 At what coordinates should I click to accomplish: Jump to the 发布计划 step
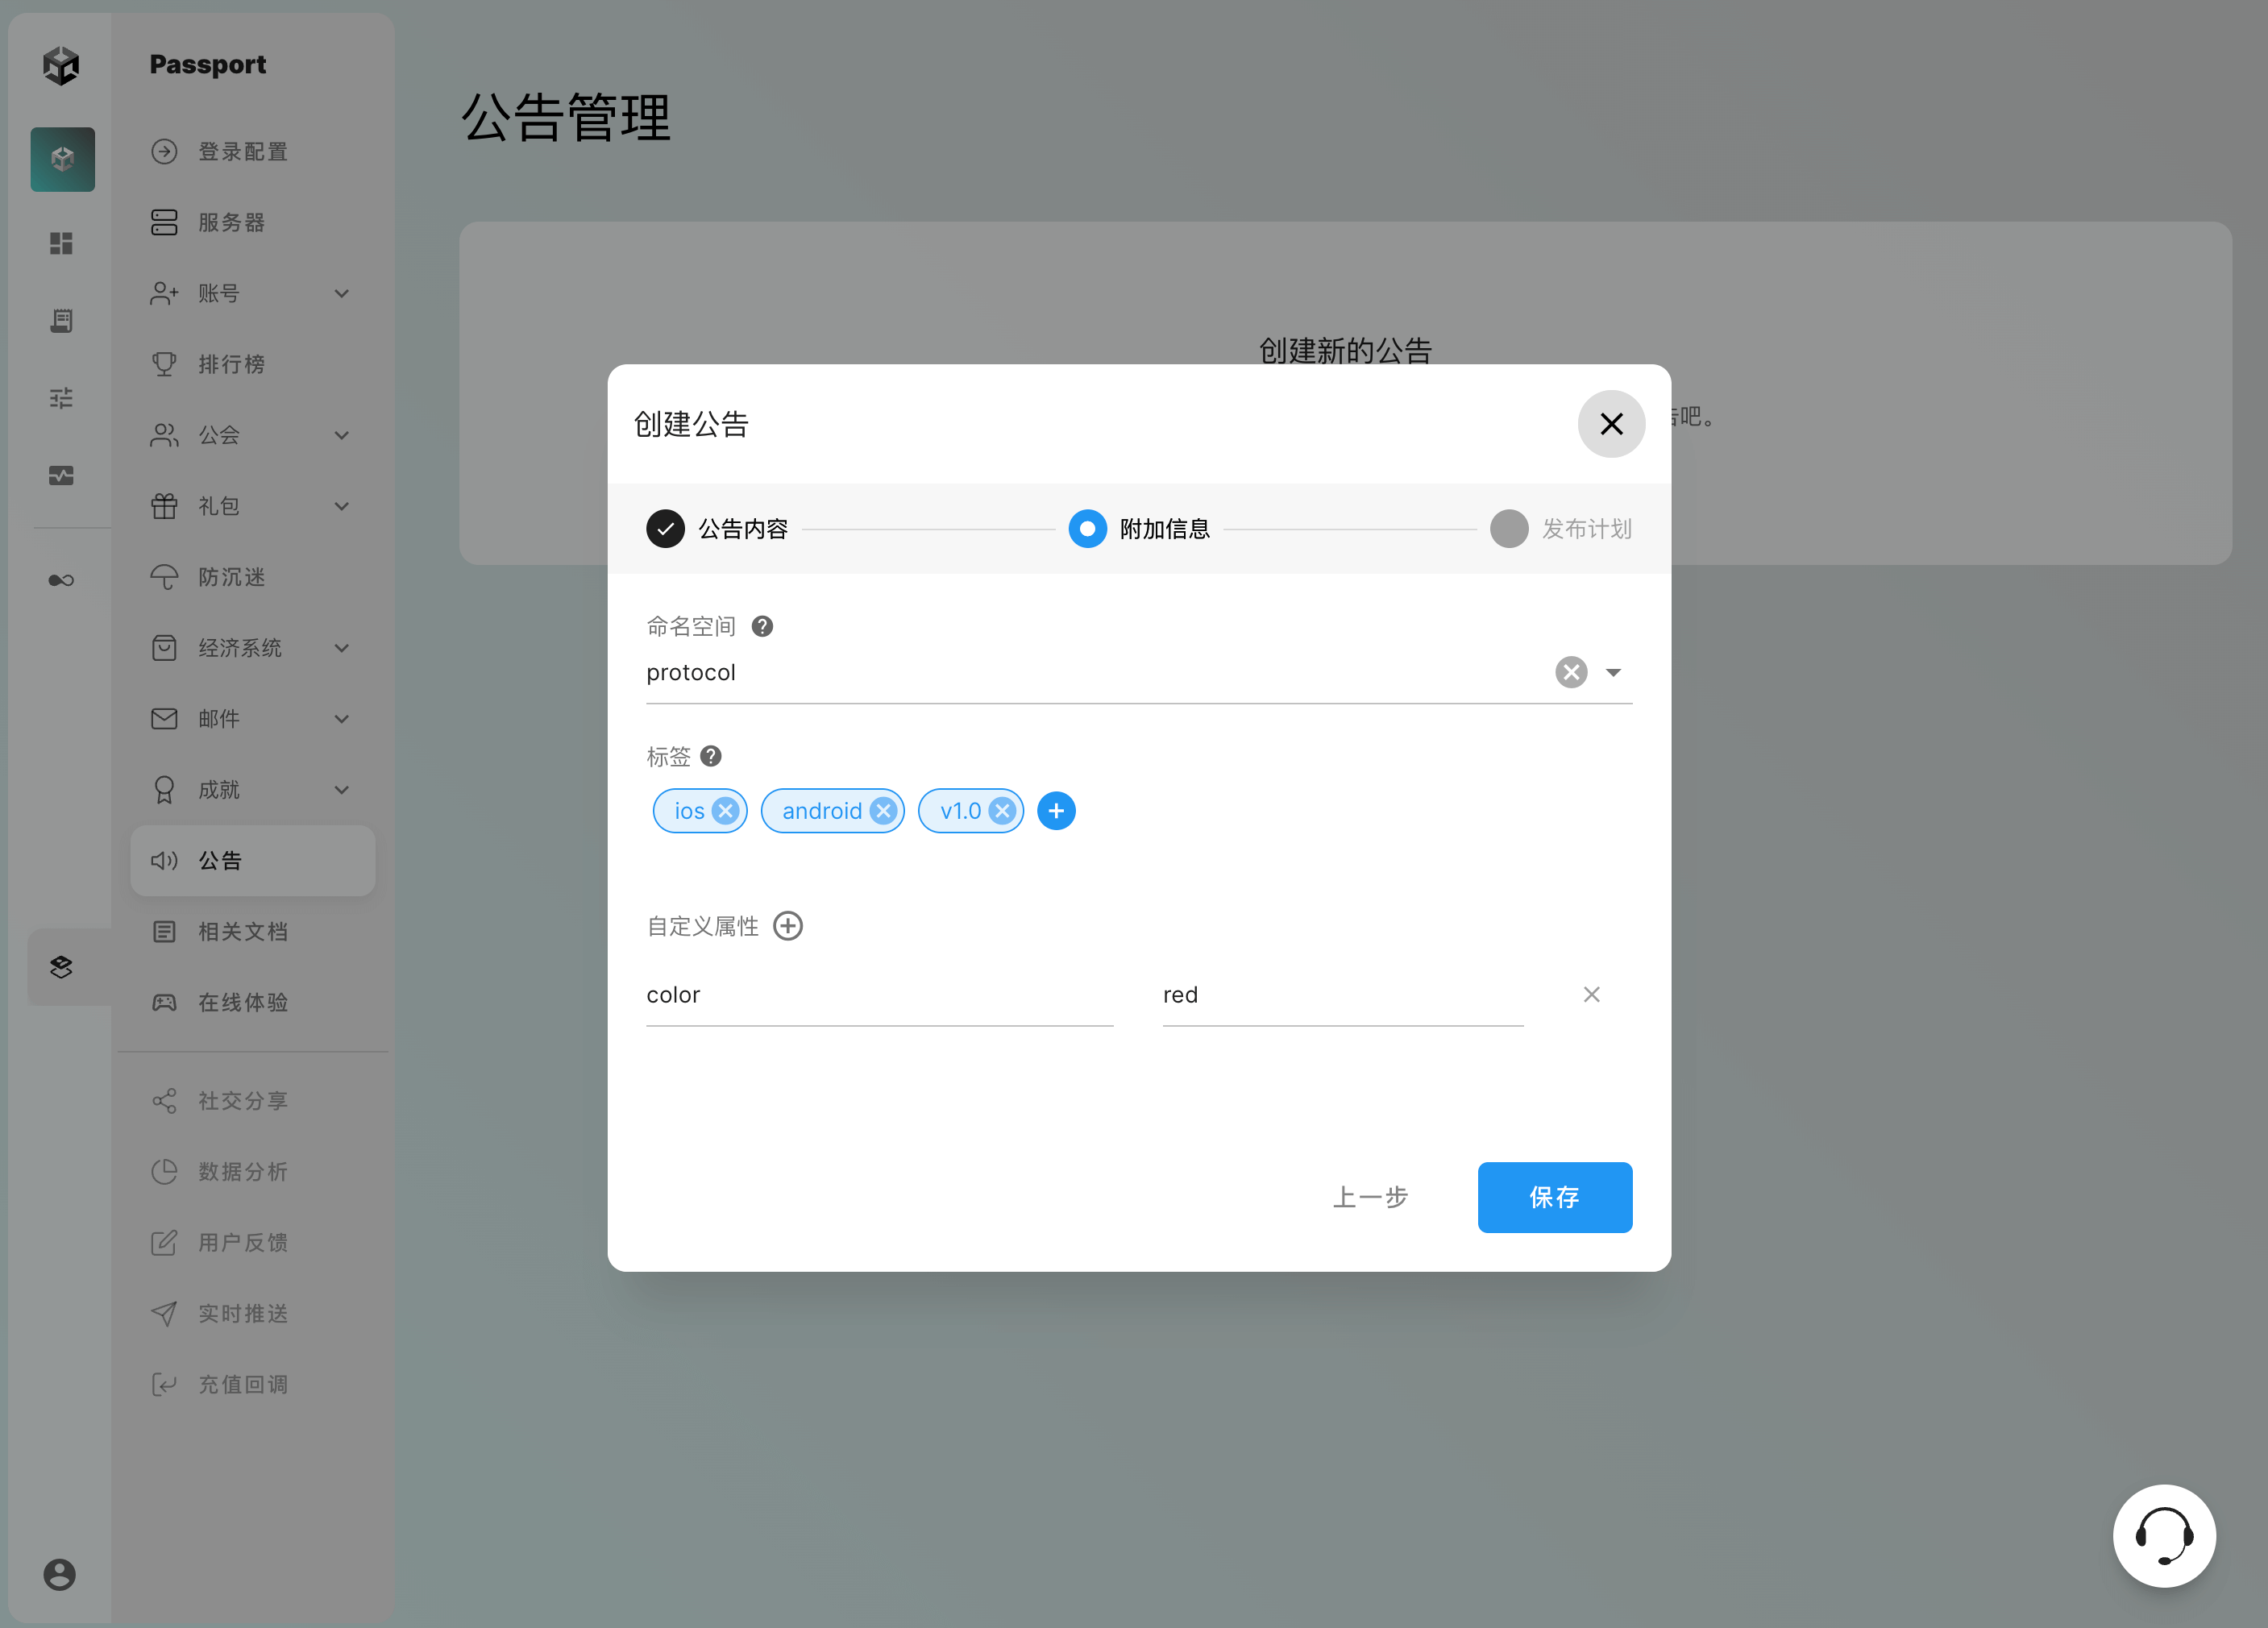pos(1561,528)
